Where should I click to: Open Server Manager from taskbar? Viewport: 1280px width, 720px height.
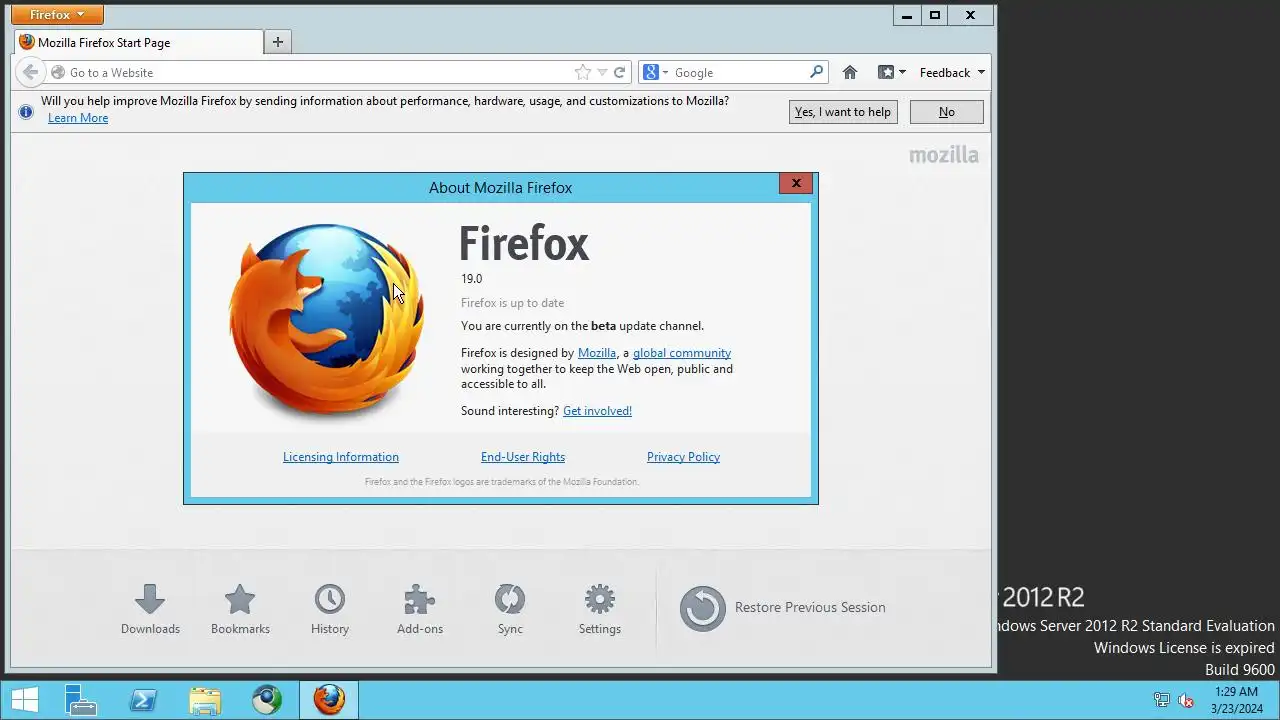point(81,700)
